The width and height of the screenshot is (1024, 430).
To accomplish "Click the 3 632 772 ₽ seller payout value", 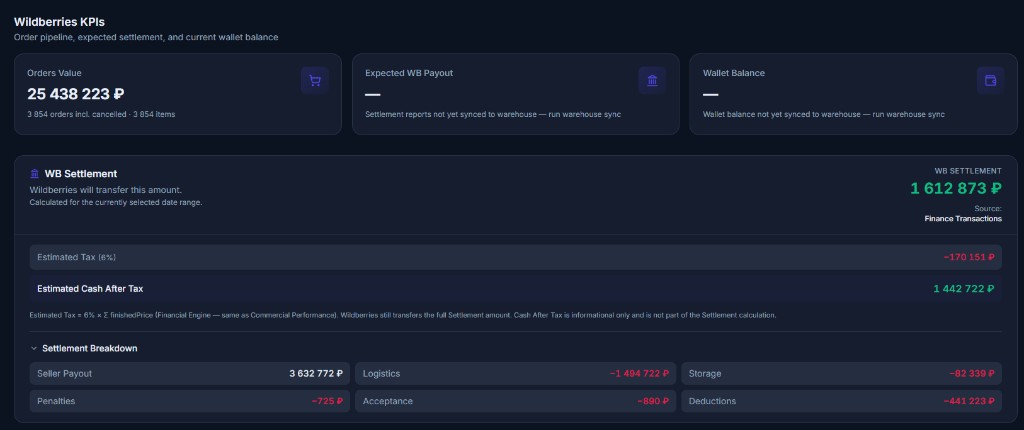I will (316, 374).
